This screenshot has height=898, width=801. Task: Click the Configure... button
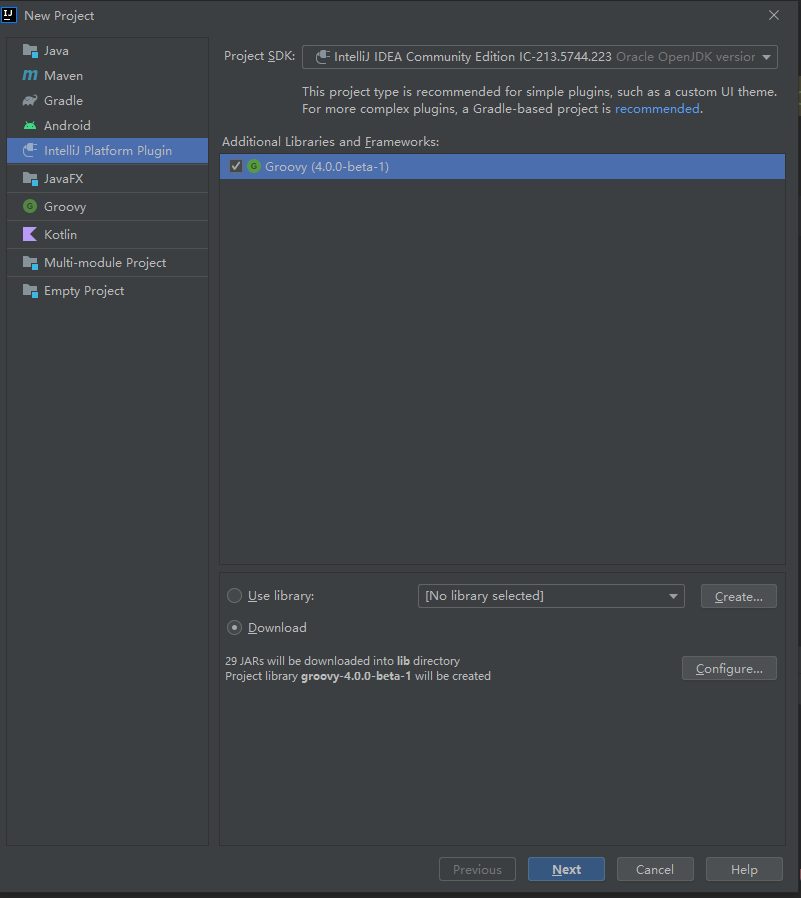point(729,668)
